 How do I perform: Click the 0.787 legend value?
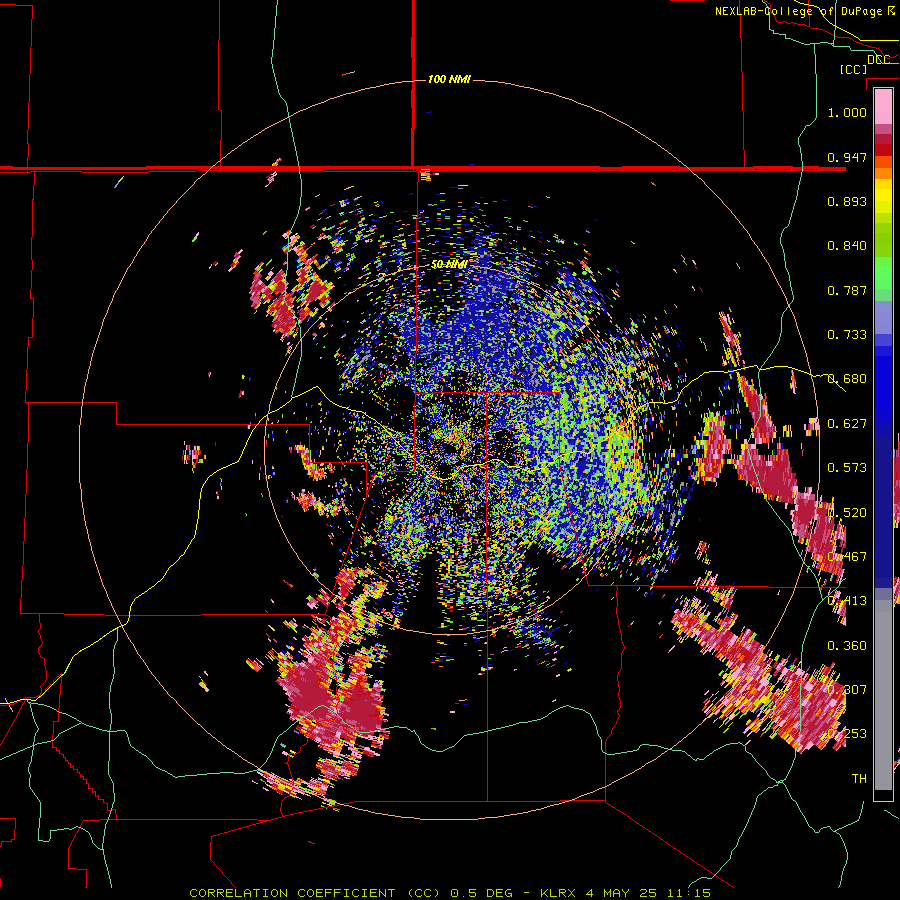[847, 290]
